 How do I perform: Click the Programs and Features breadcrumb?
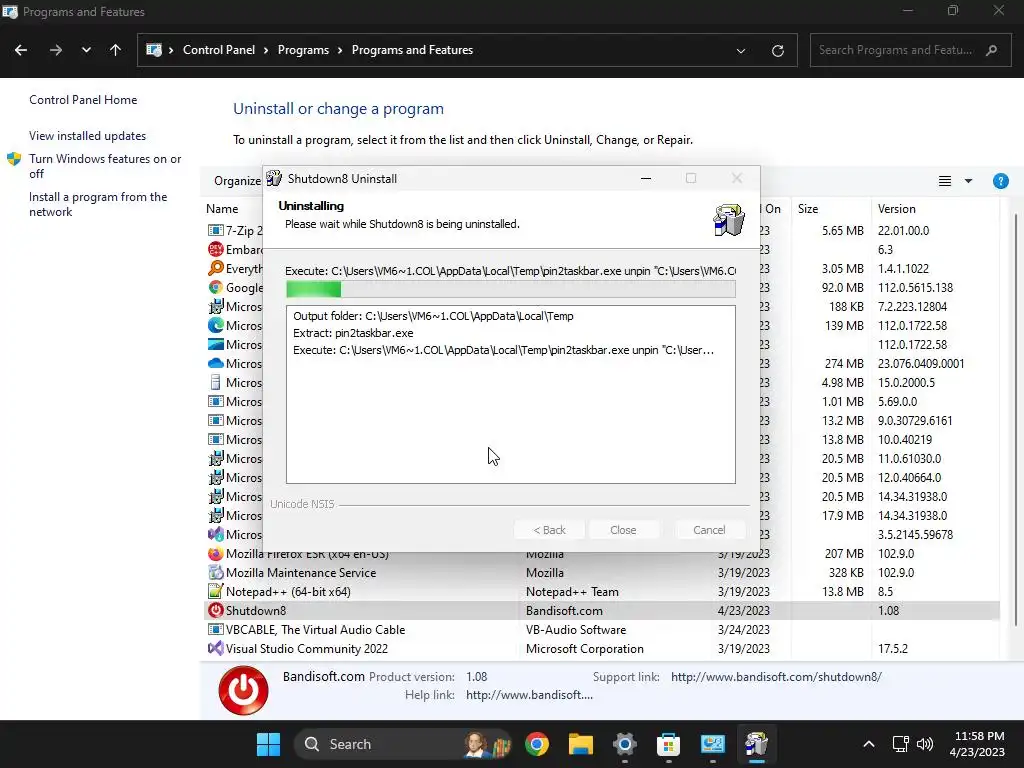click(x=412, y=50)
